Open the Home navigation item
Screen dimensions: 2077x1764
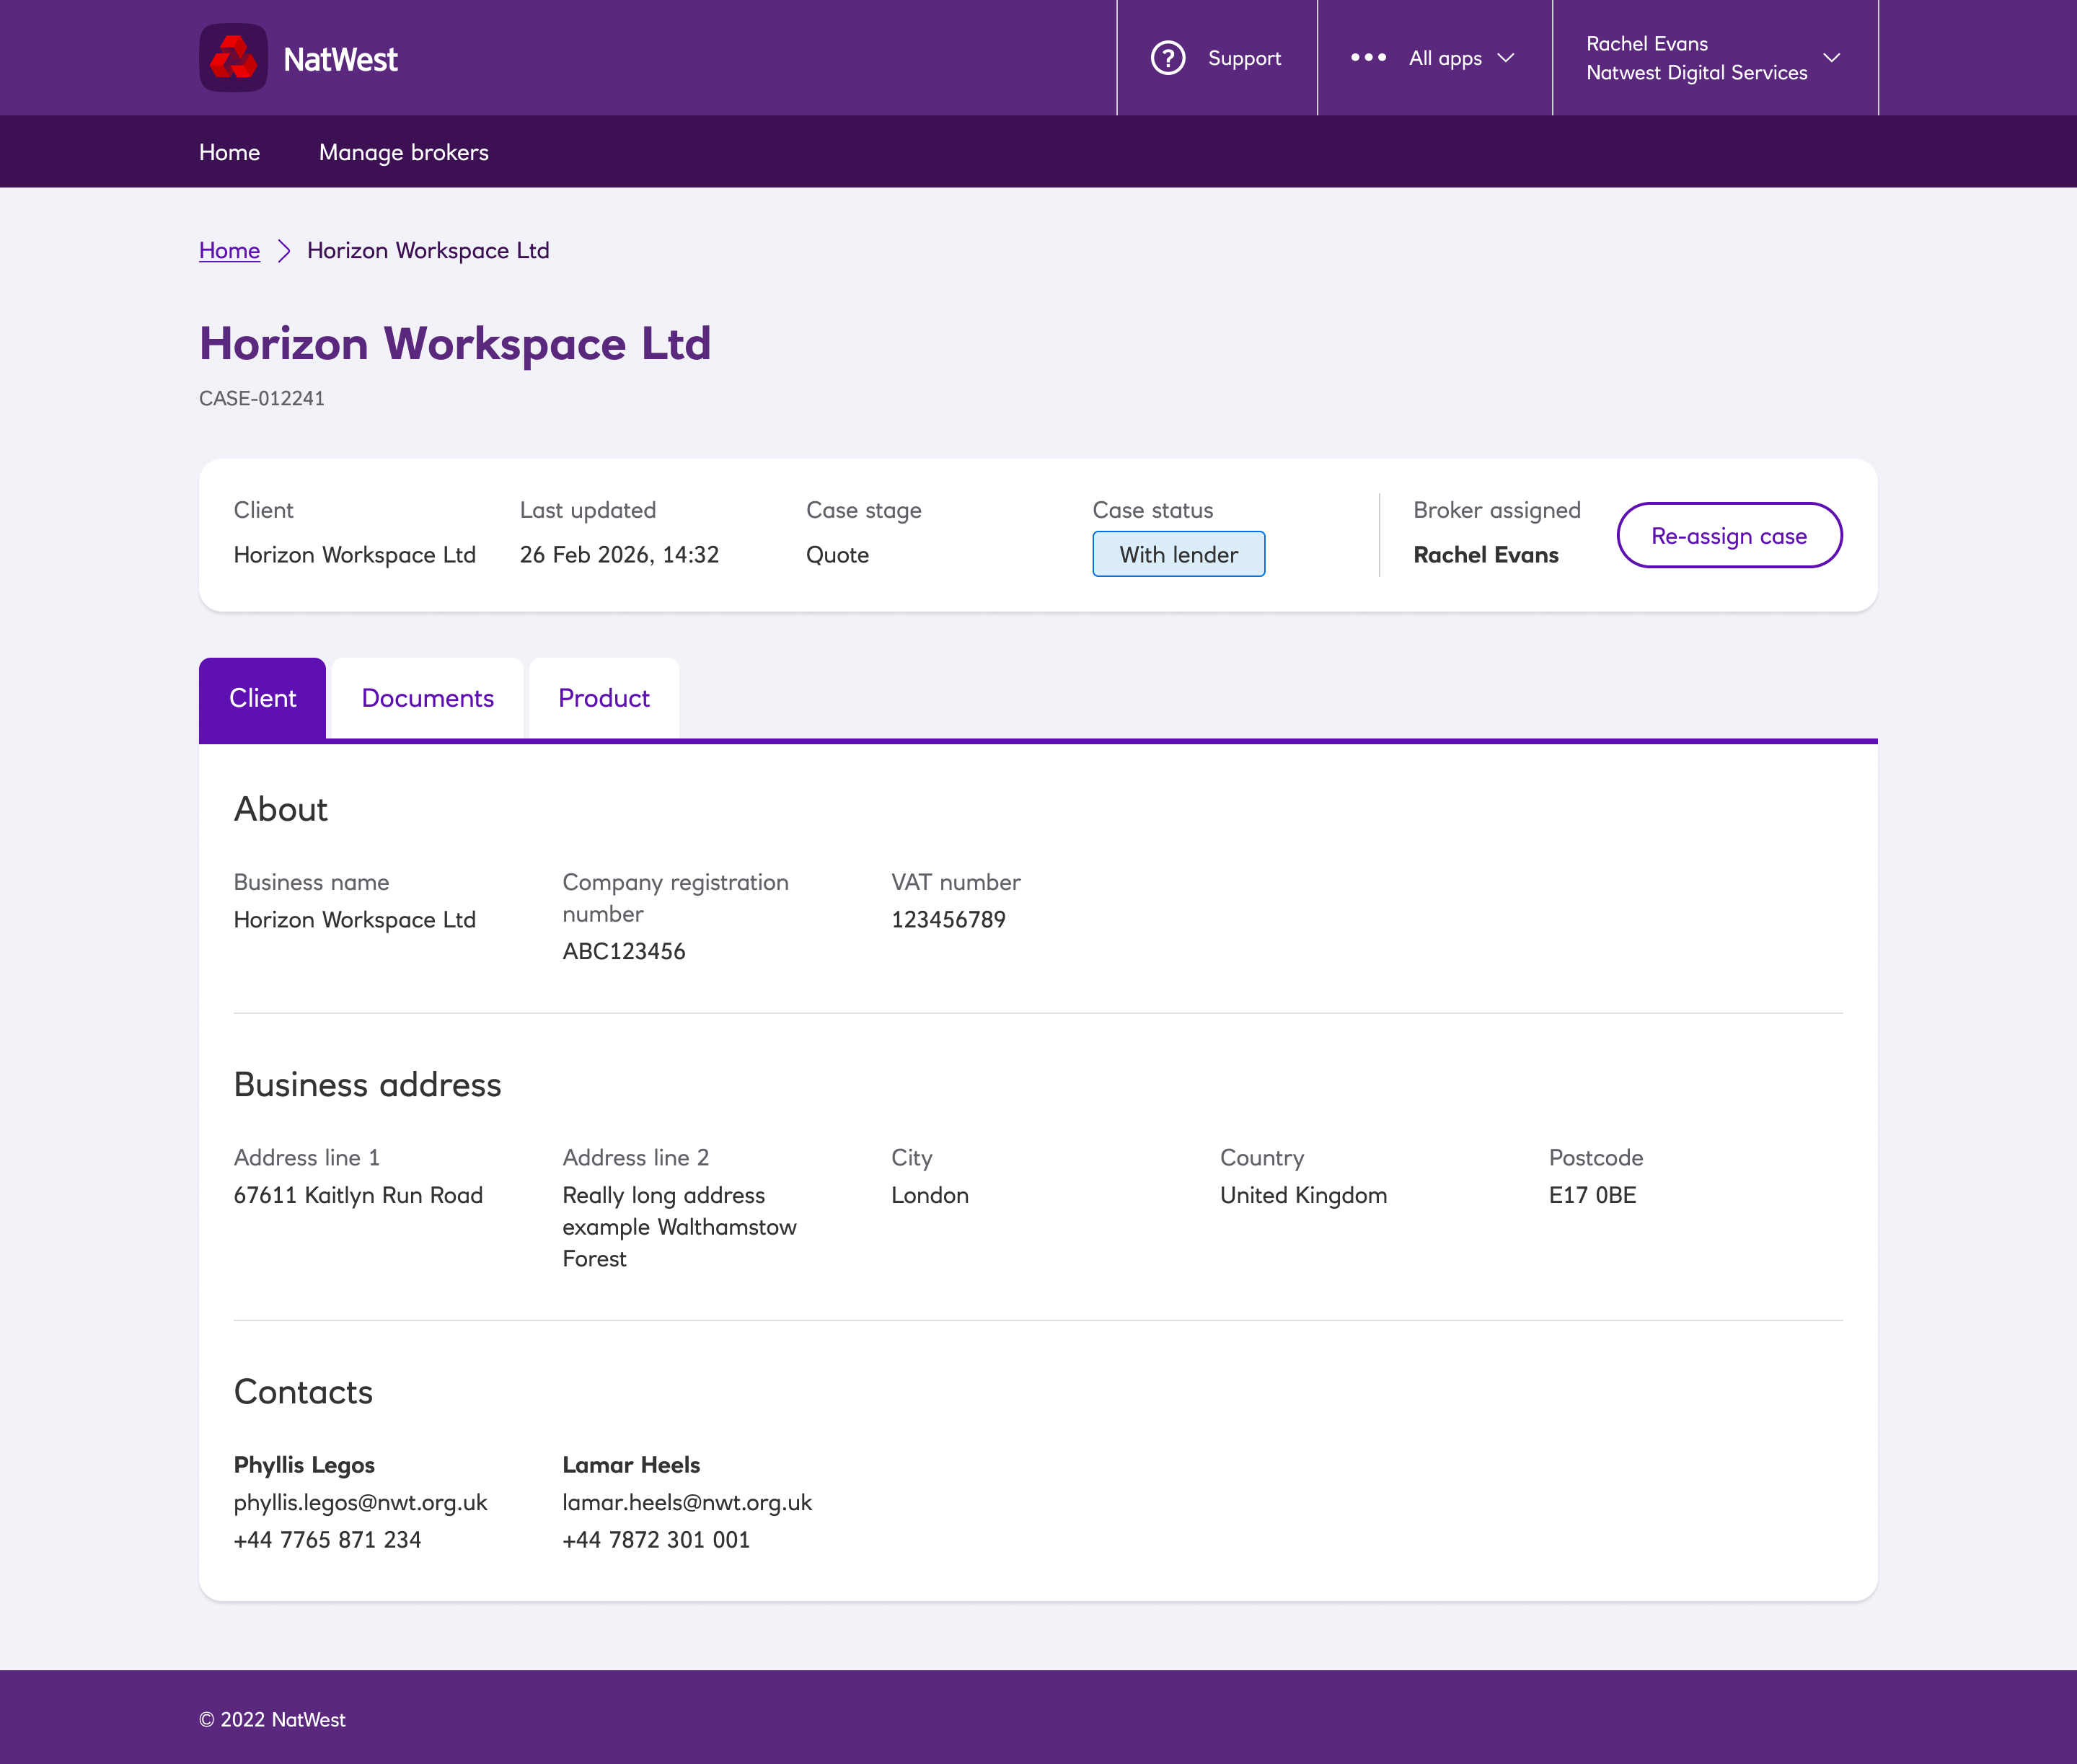[x=229, y=152]
